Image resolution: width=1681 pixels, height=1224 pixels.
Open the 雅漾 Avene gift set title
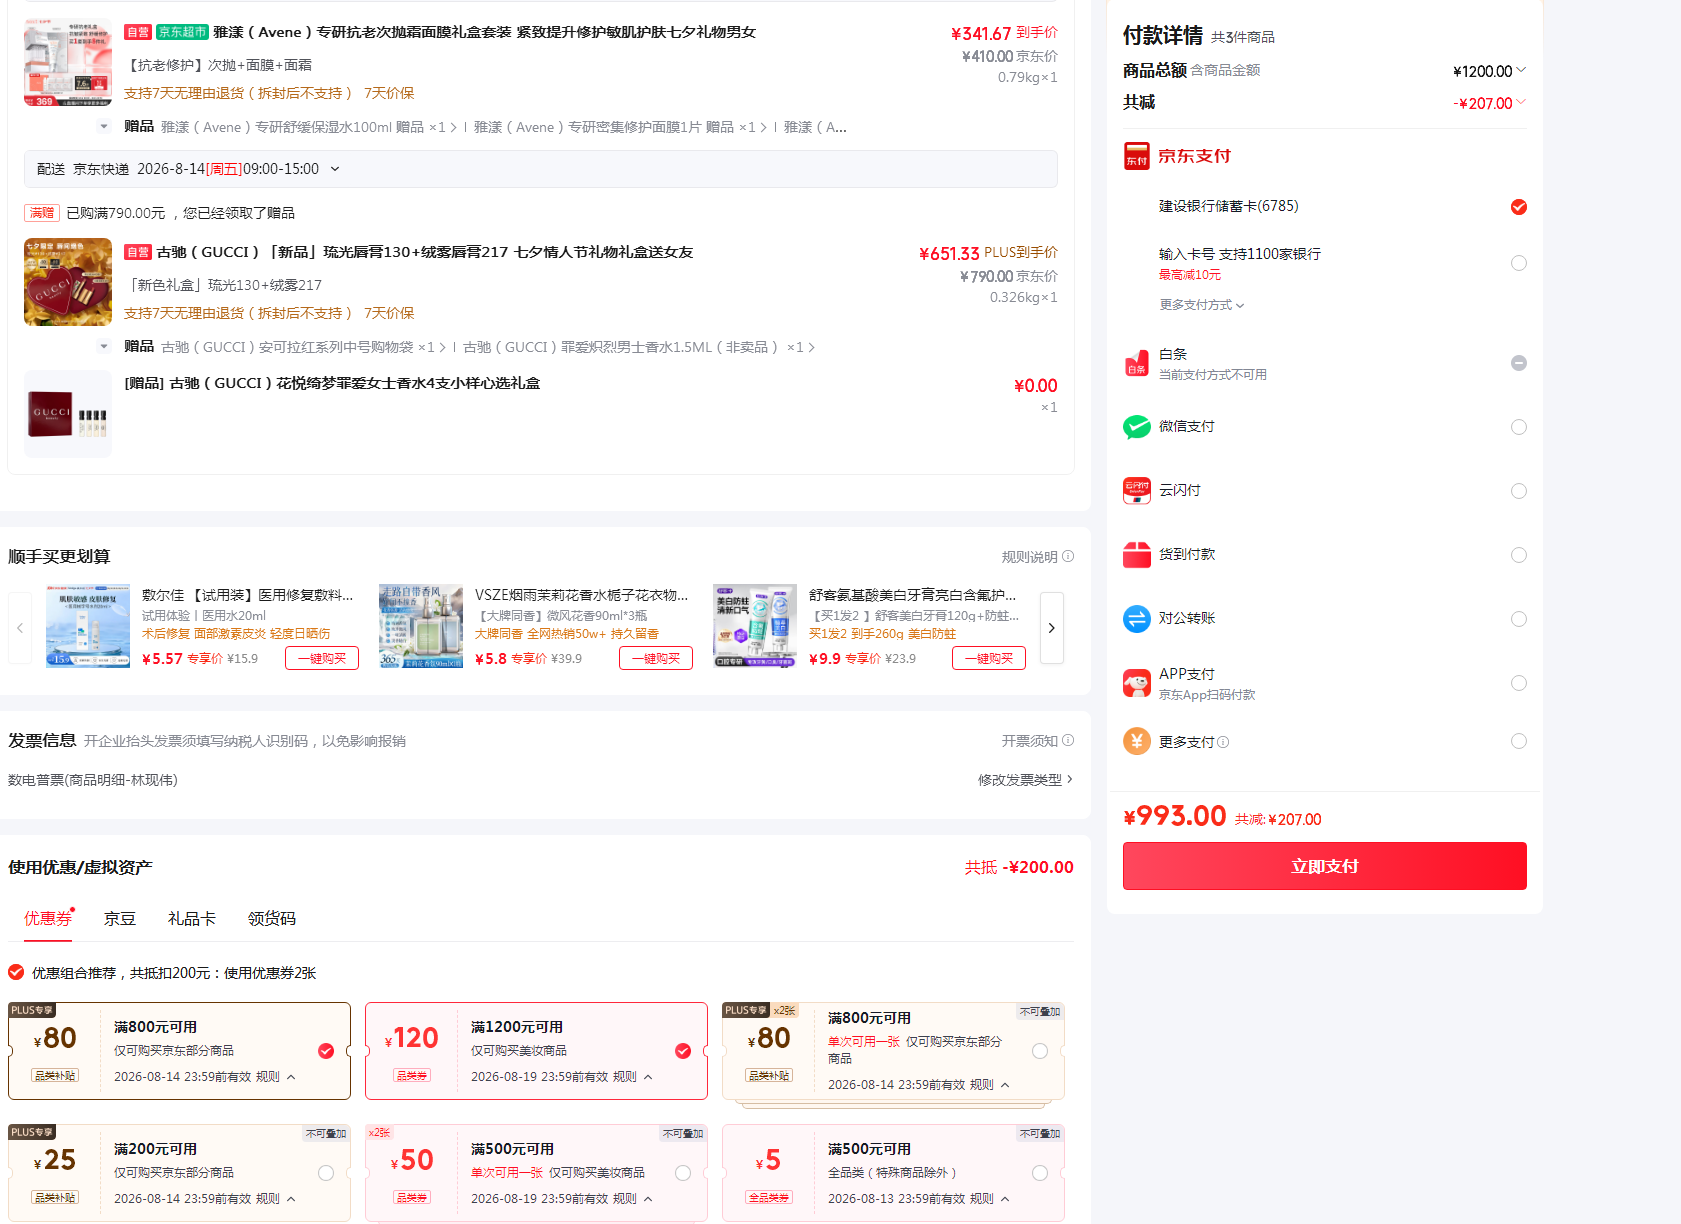(x=484, y=32)
